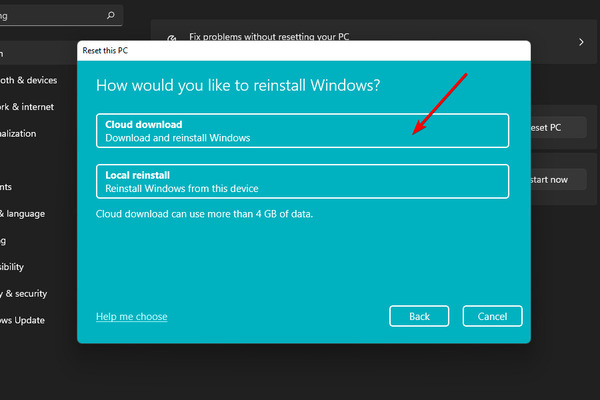Choose the Local reinstall option
The image size is (600, 400).
point(302,181)
